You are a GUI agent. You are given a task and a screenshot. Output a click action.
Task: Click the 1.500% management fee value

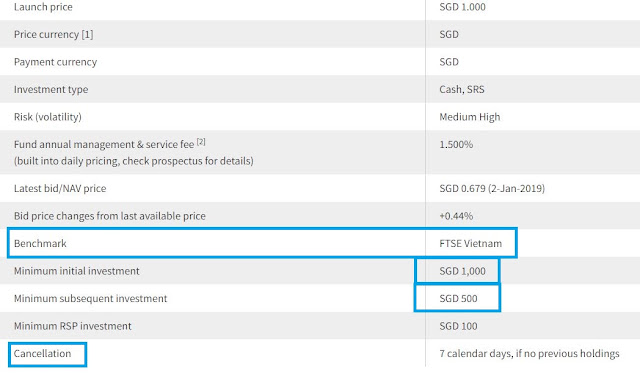point(456,144)
